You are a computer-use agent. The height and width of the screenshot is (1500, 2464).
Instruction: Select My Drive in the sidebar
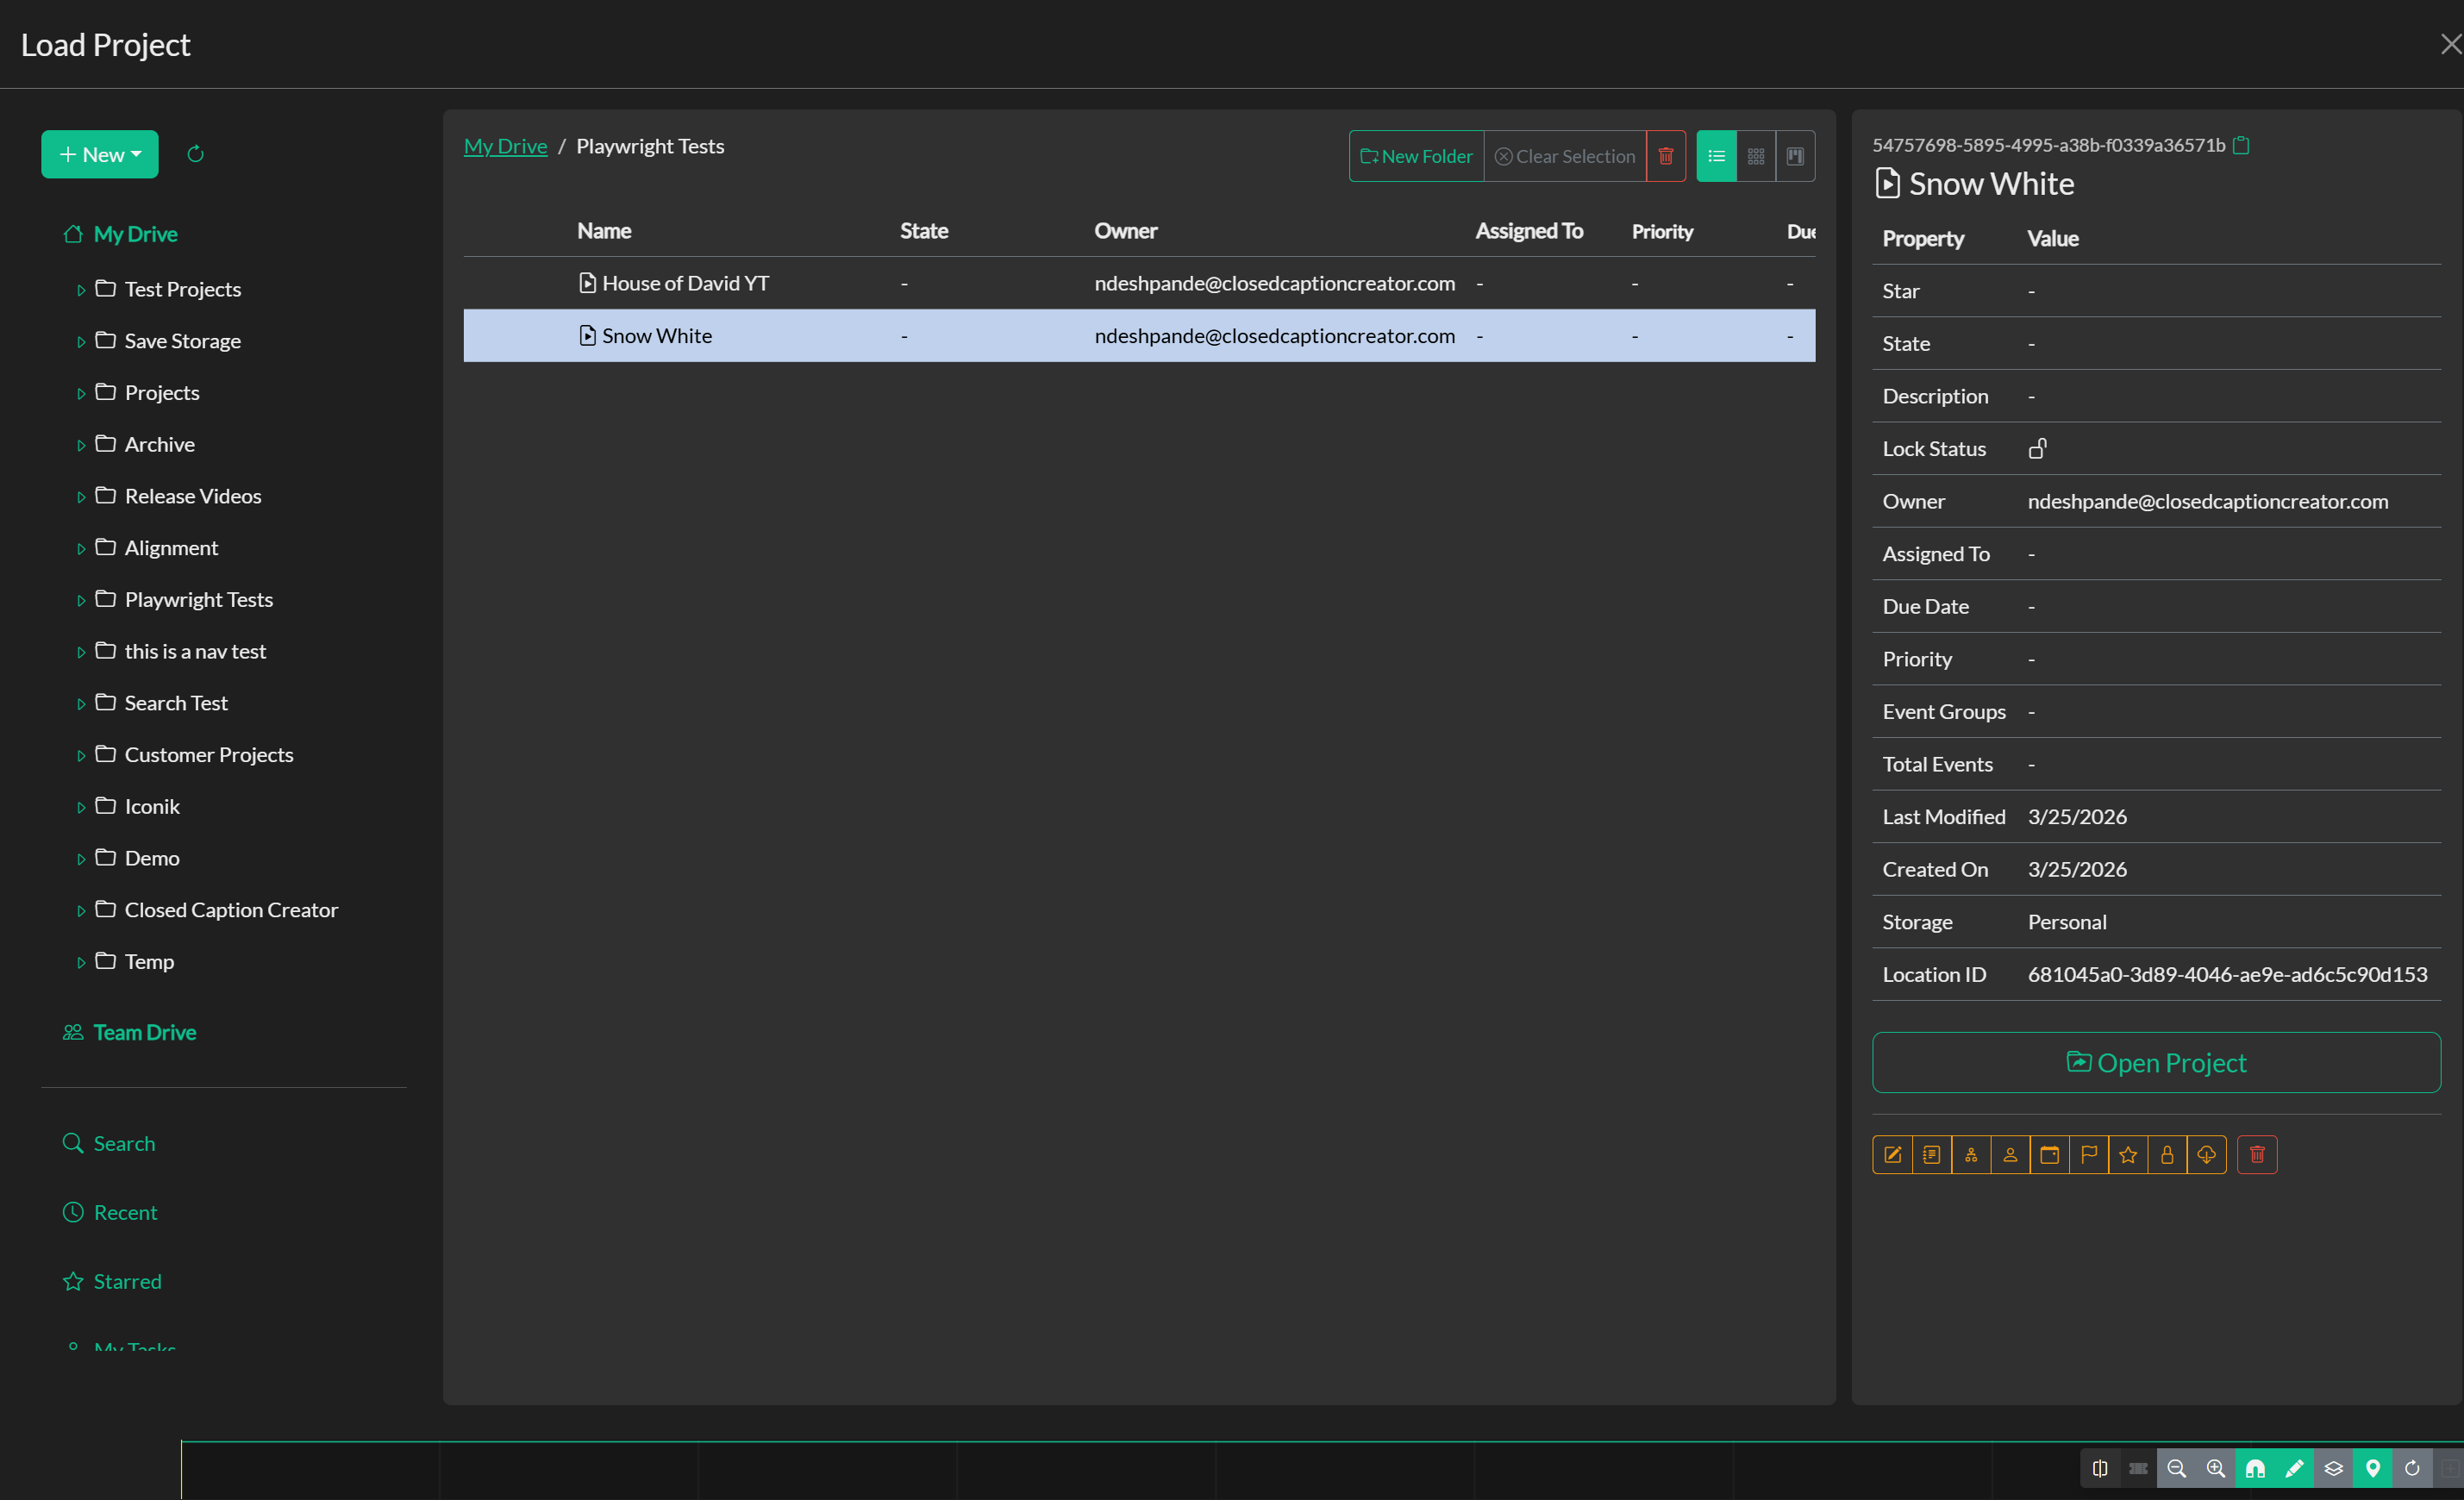(x=121, y=234)
